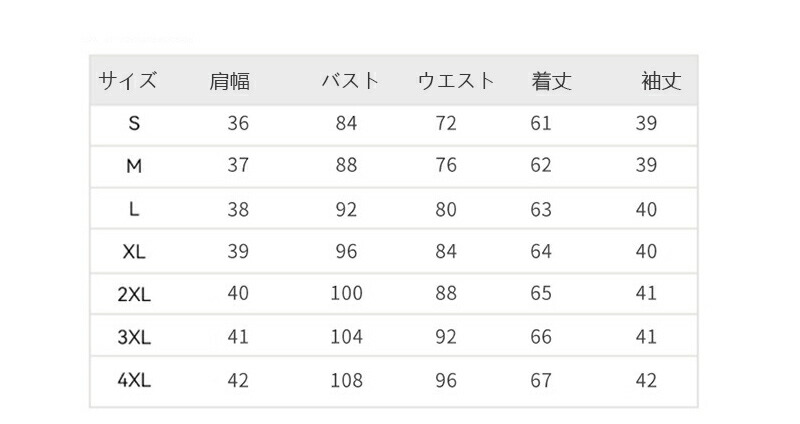Click the 肩幅 column header
This screenshot has width=800, height=424.
(x=230, y=81)
